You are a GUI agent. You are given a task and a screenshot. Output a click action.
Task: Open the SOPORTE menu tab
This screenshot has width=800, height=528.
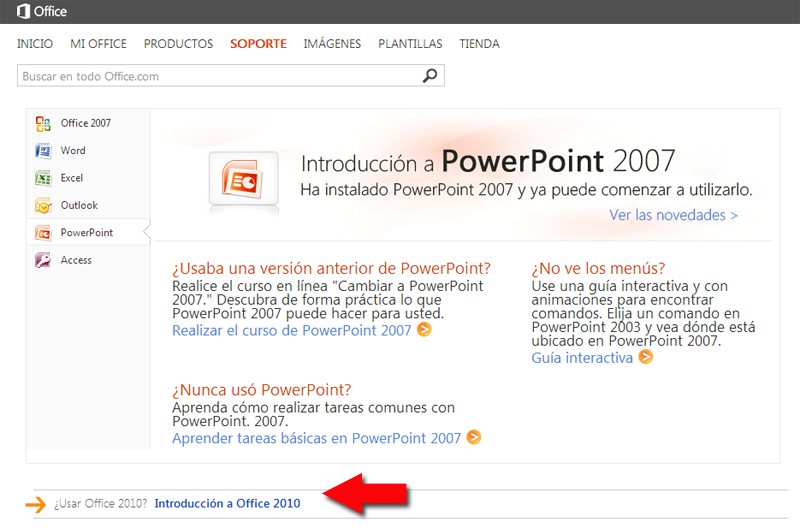coord(258,44)
